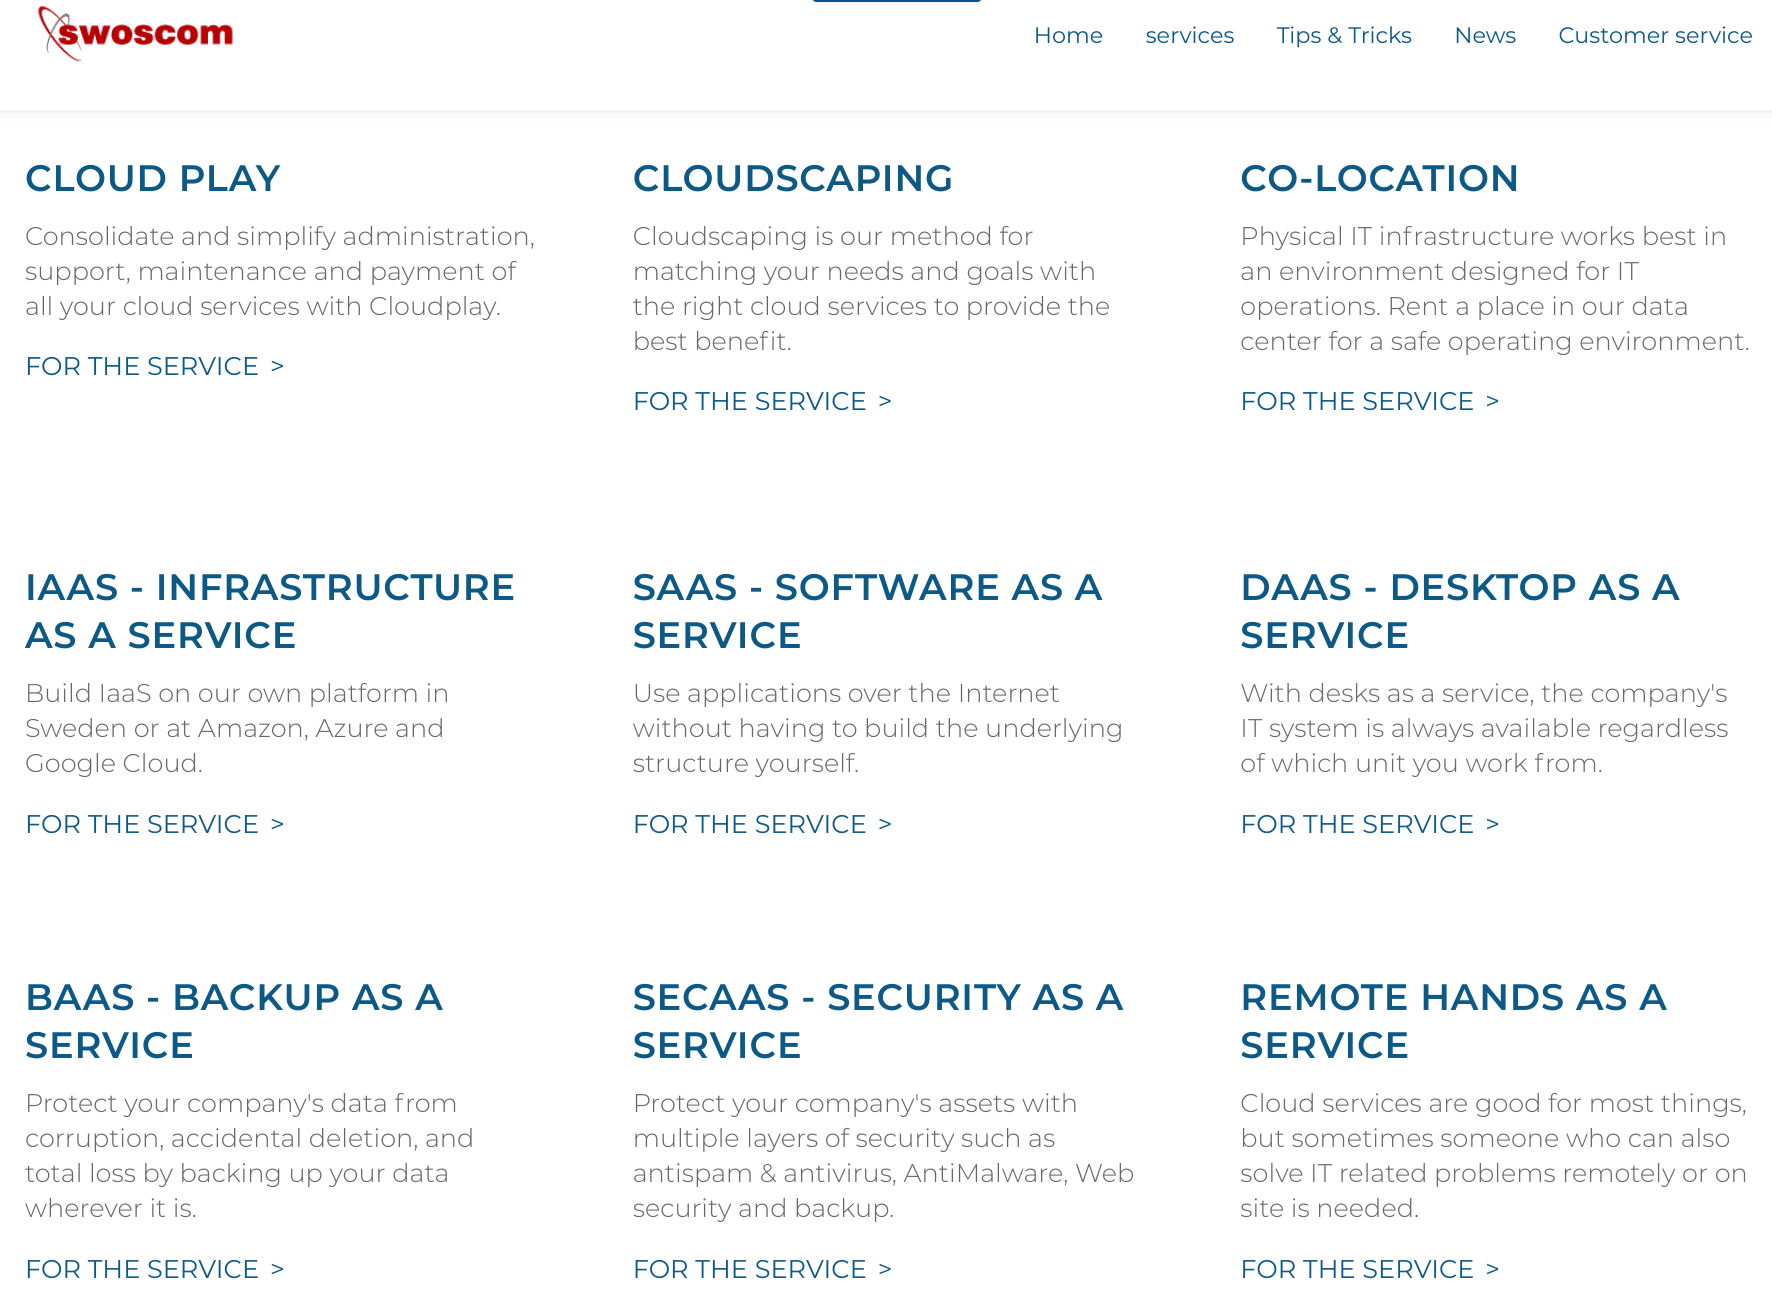Click the Cloudscaping heading
1772x1310 pixels.
pyautogui.click(x=792, y=178)
